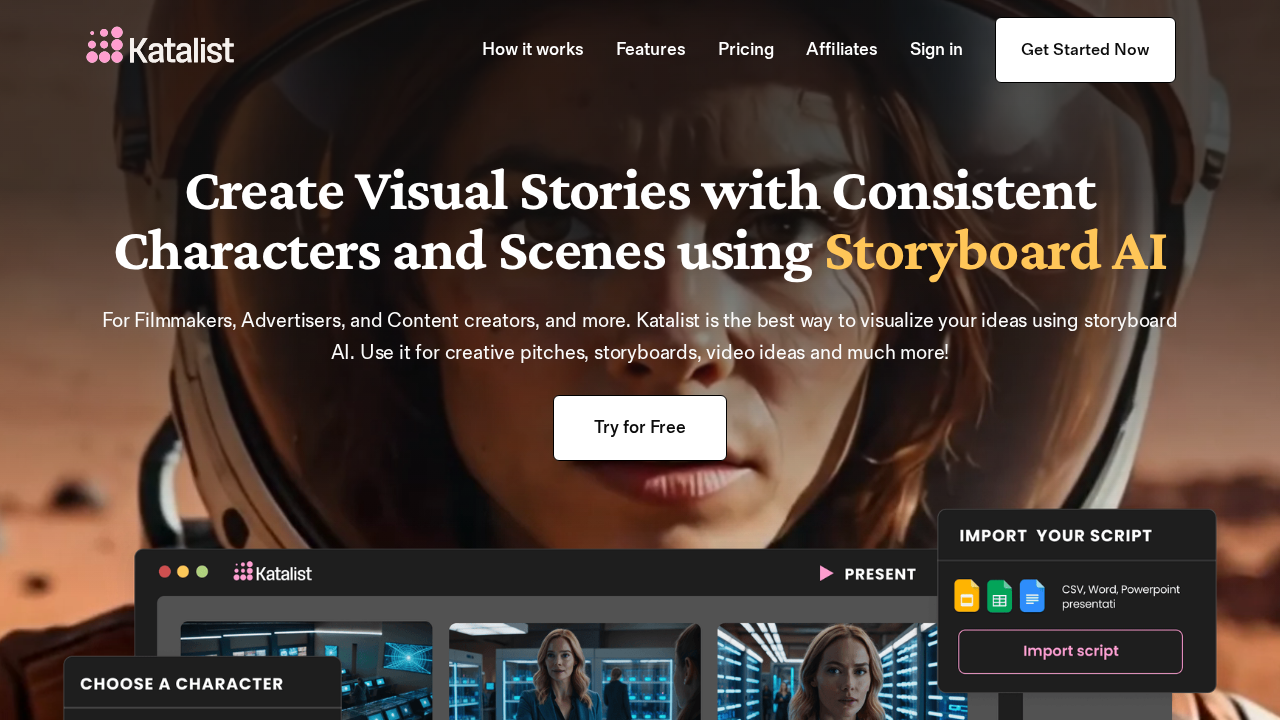Select the Google Docs import icon

point(1032,595)
